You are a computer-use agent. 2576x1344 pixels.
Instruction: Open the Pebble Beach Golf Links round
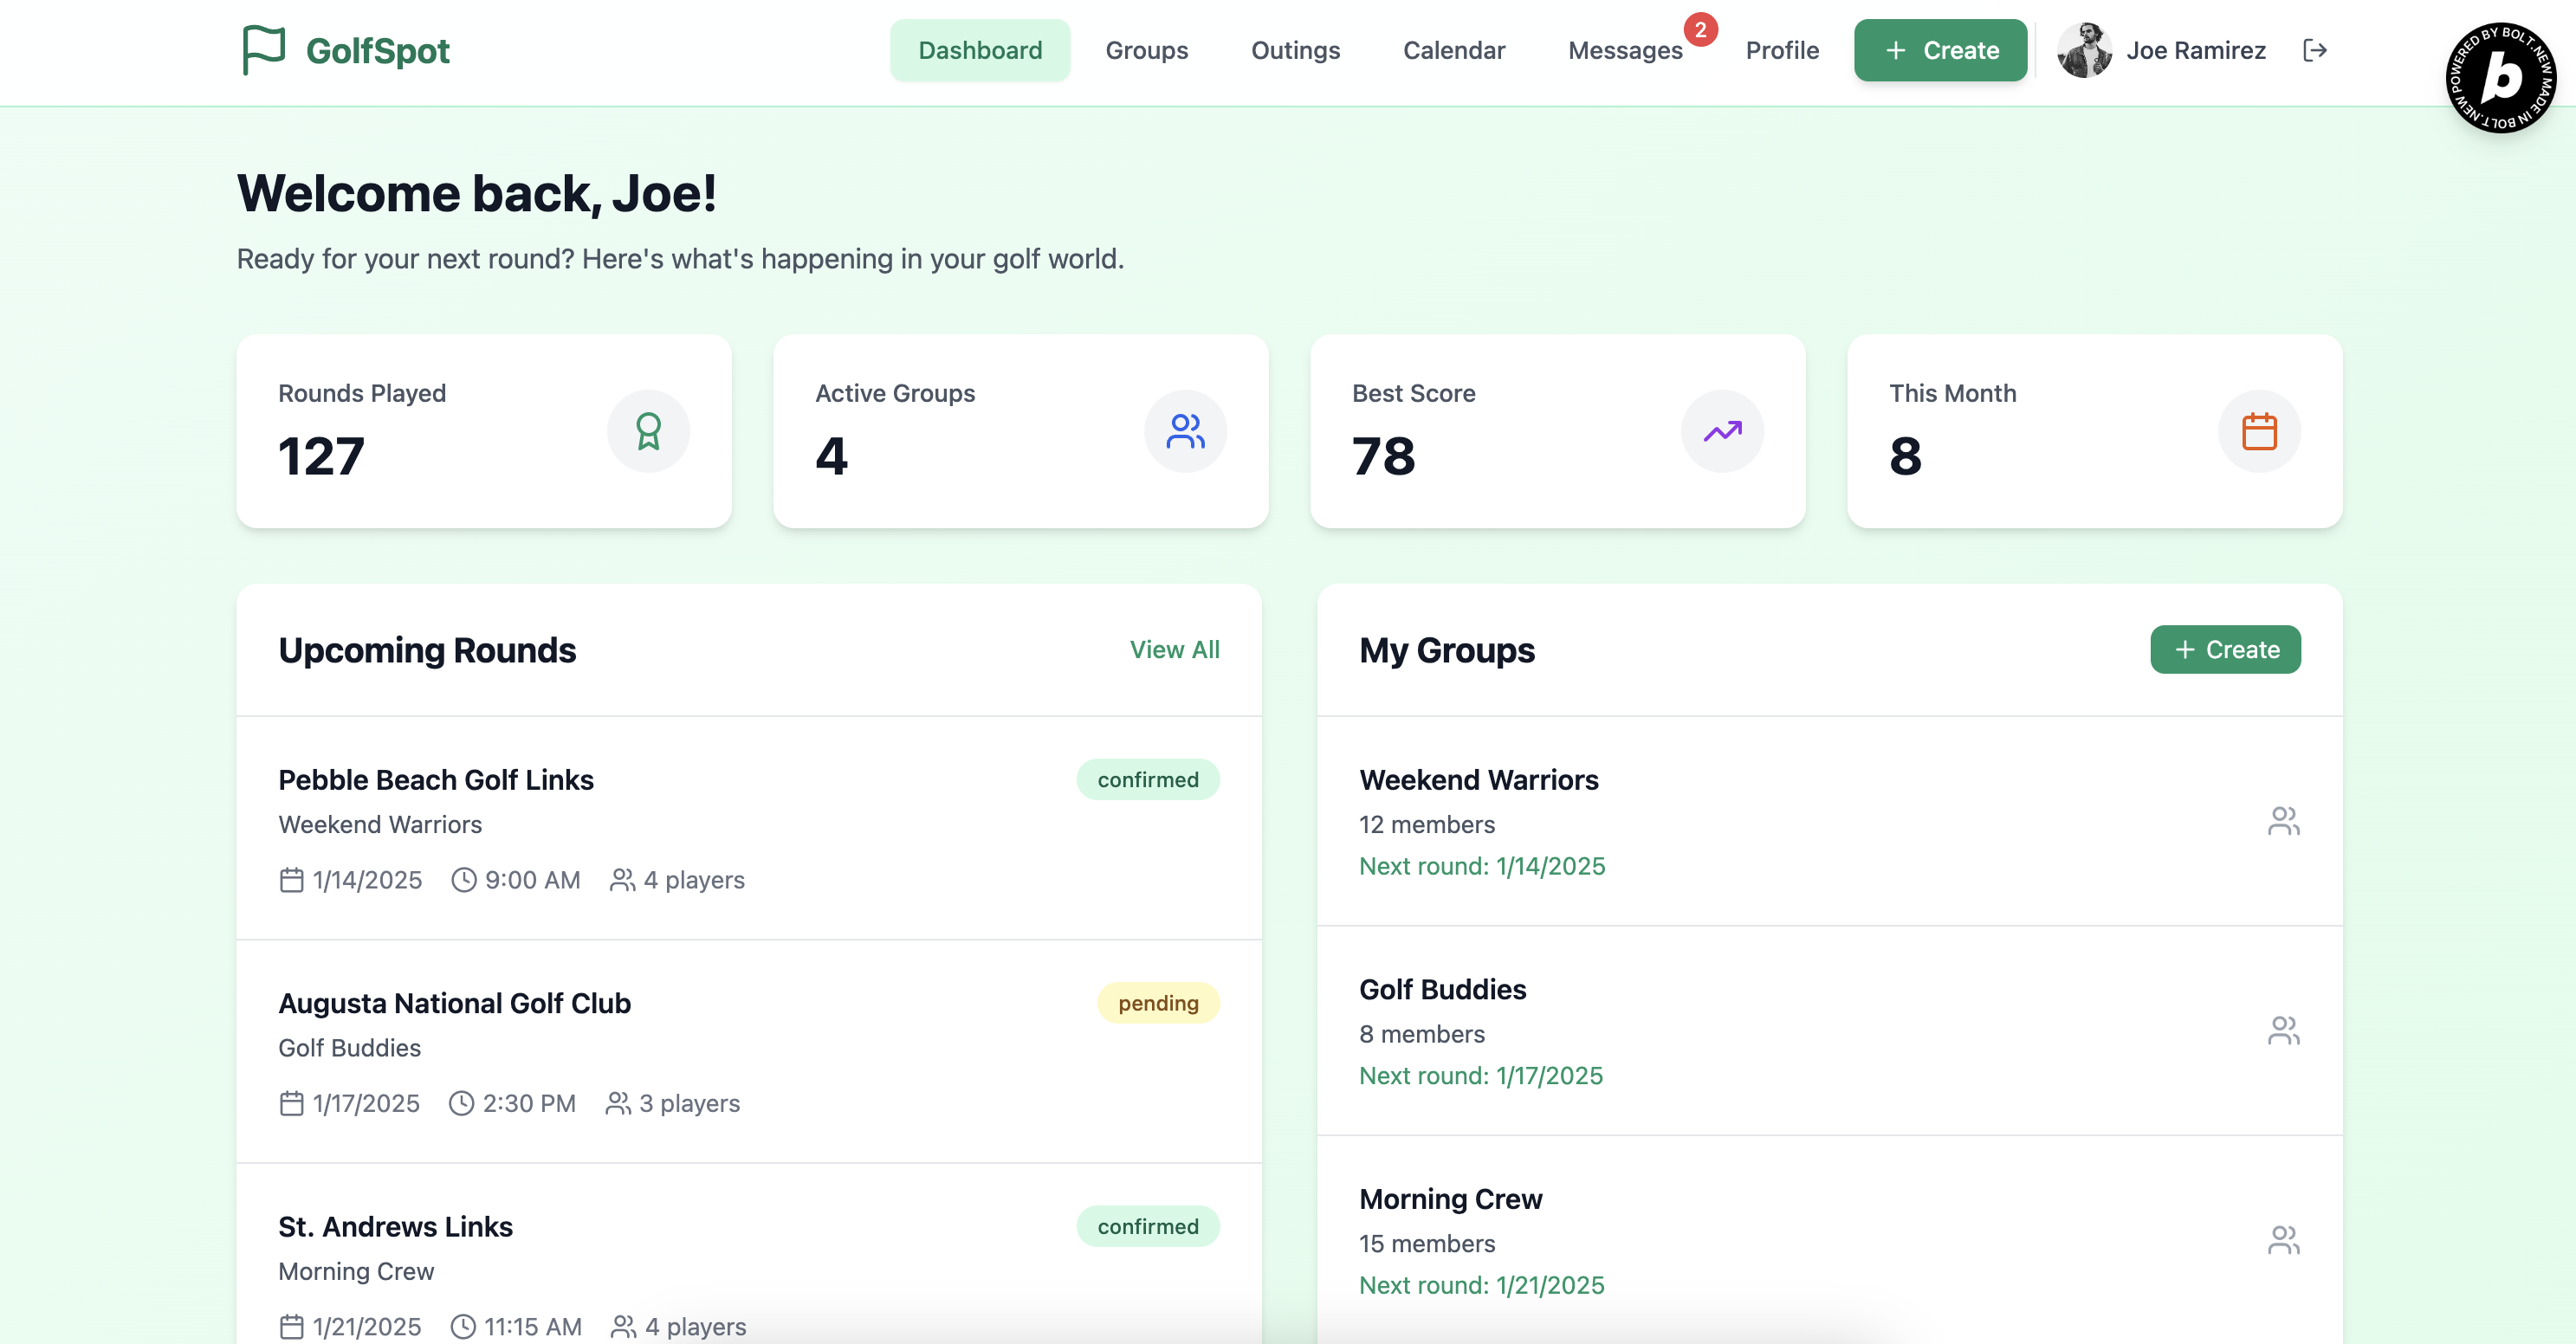pyautogui.click(x=436, y=780)
